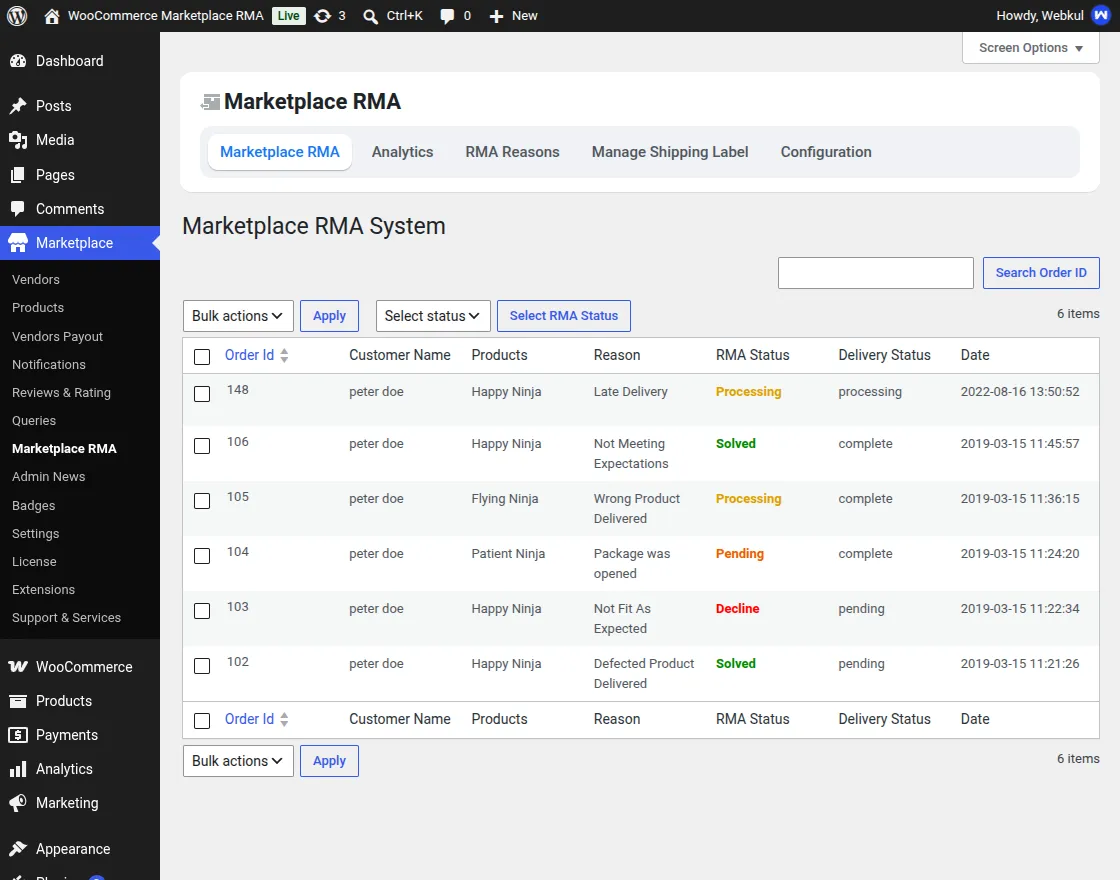
Task: Click the Media library icon
Action: click(x=18, y=140)
